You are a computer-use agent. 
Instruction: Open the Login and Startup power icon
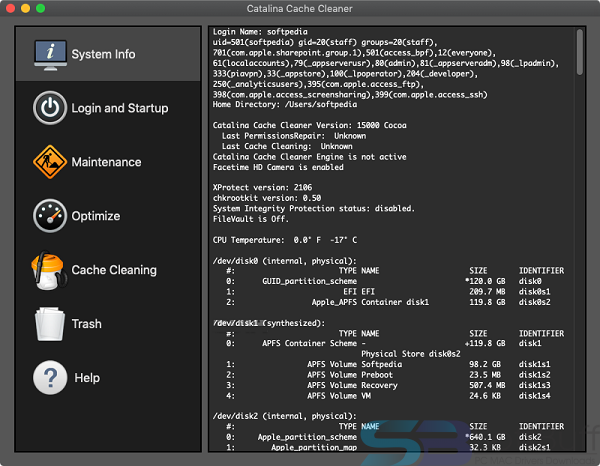[x=50, y=108]
